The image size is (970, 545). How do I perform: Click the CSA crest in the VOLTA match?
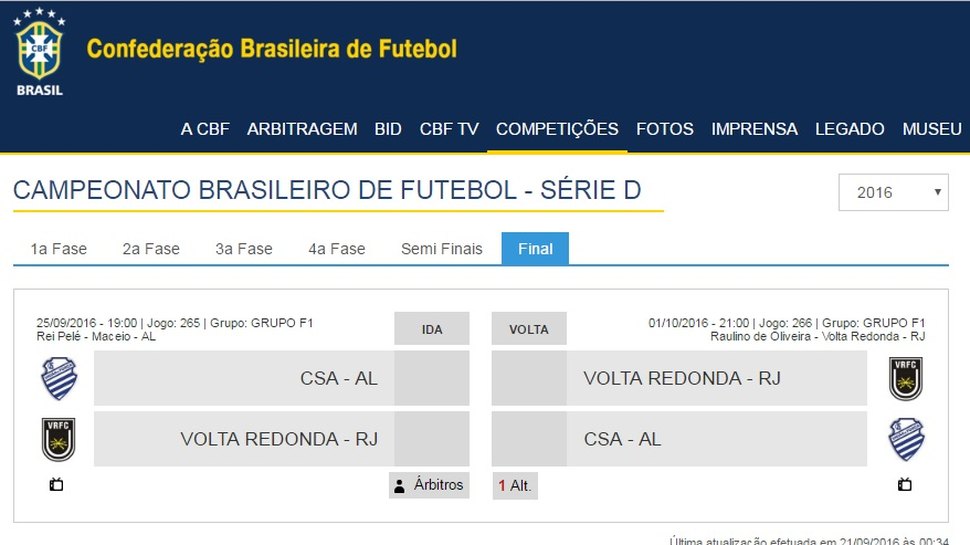tap(906, 439)
